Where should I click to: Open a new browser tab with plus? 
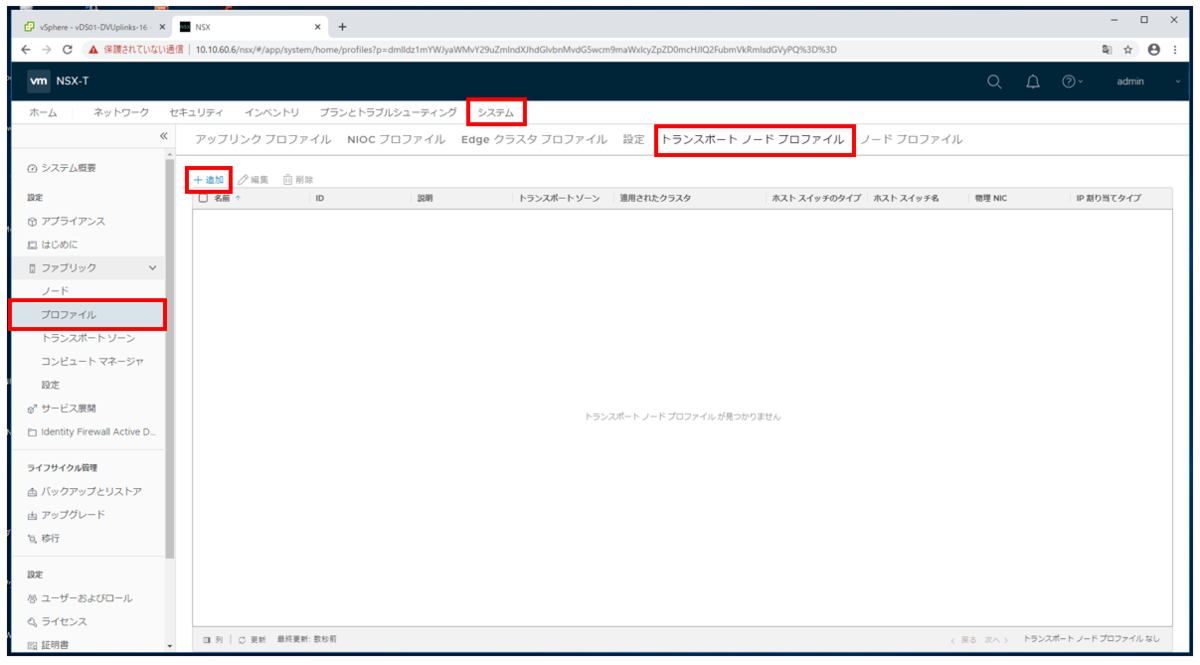click(x=342, y=26)
